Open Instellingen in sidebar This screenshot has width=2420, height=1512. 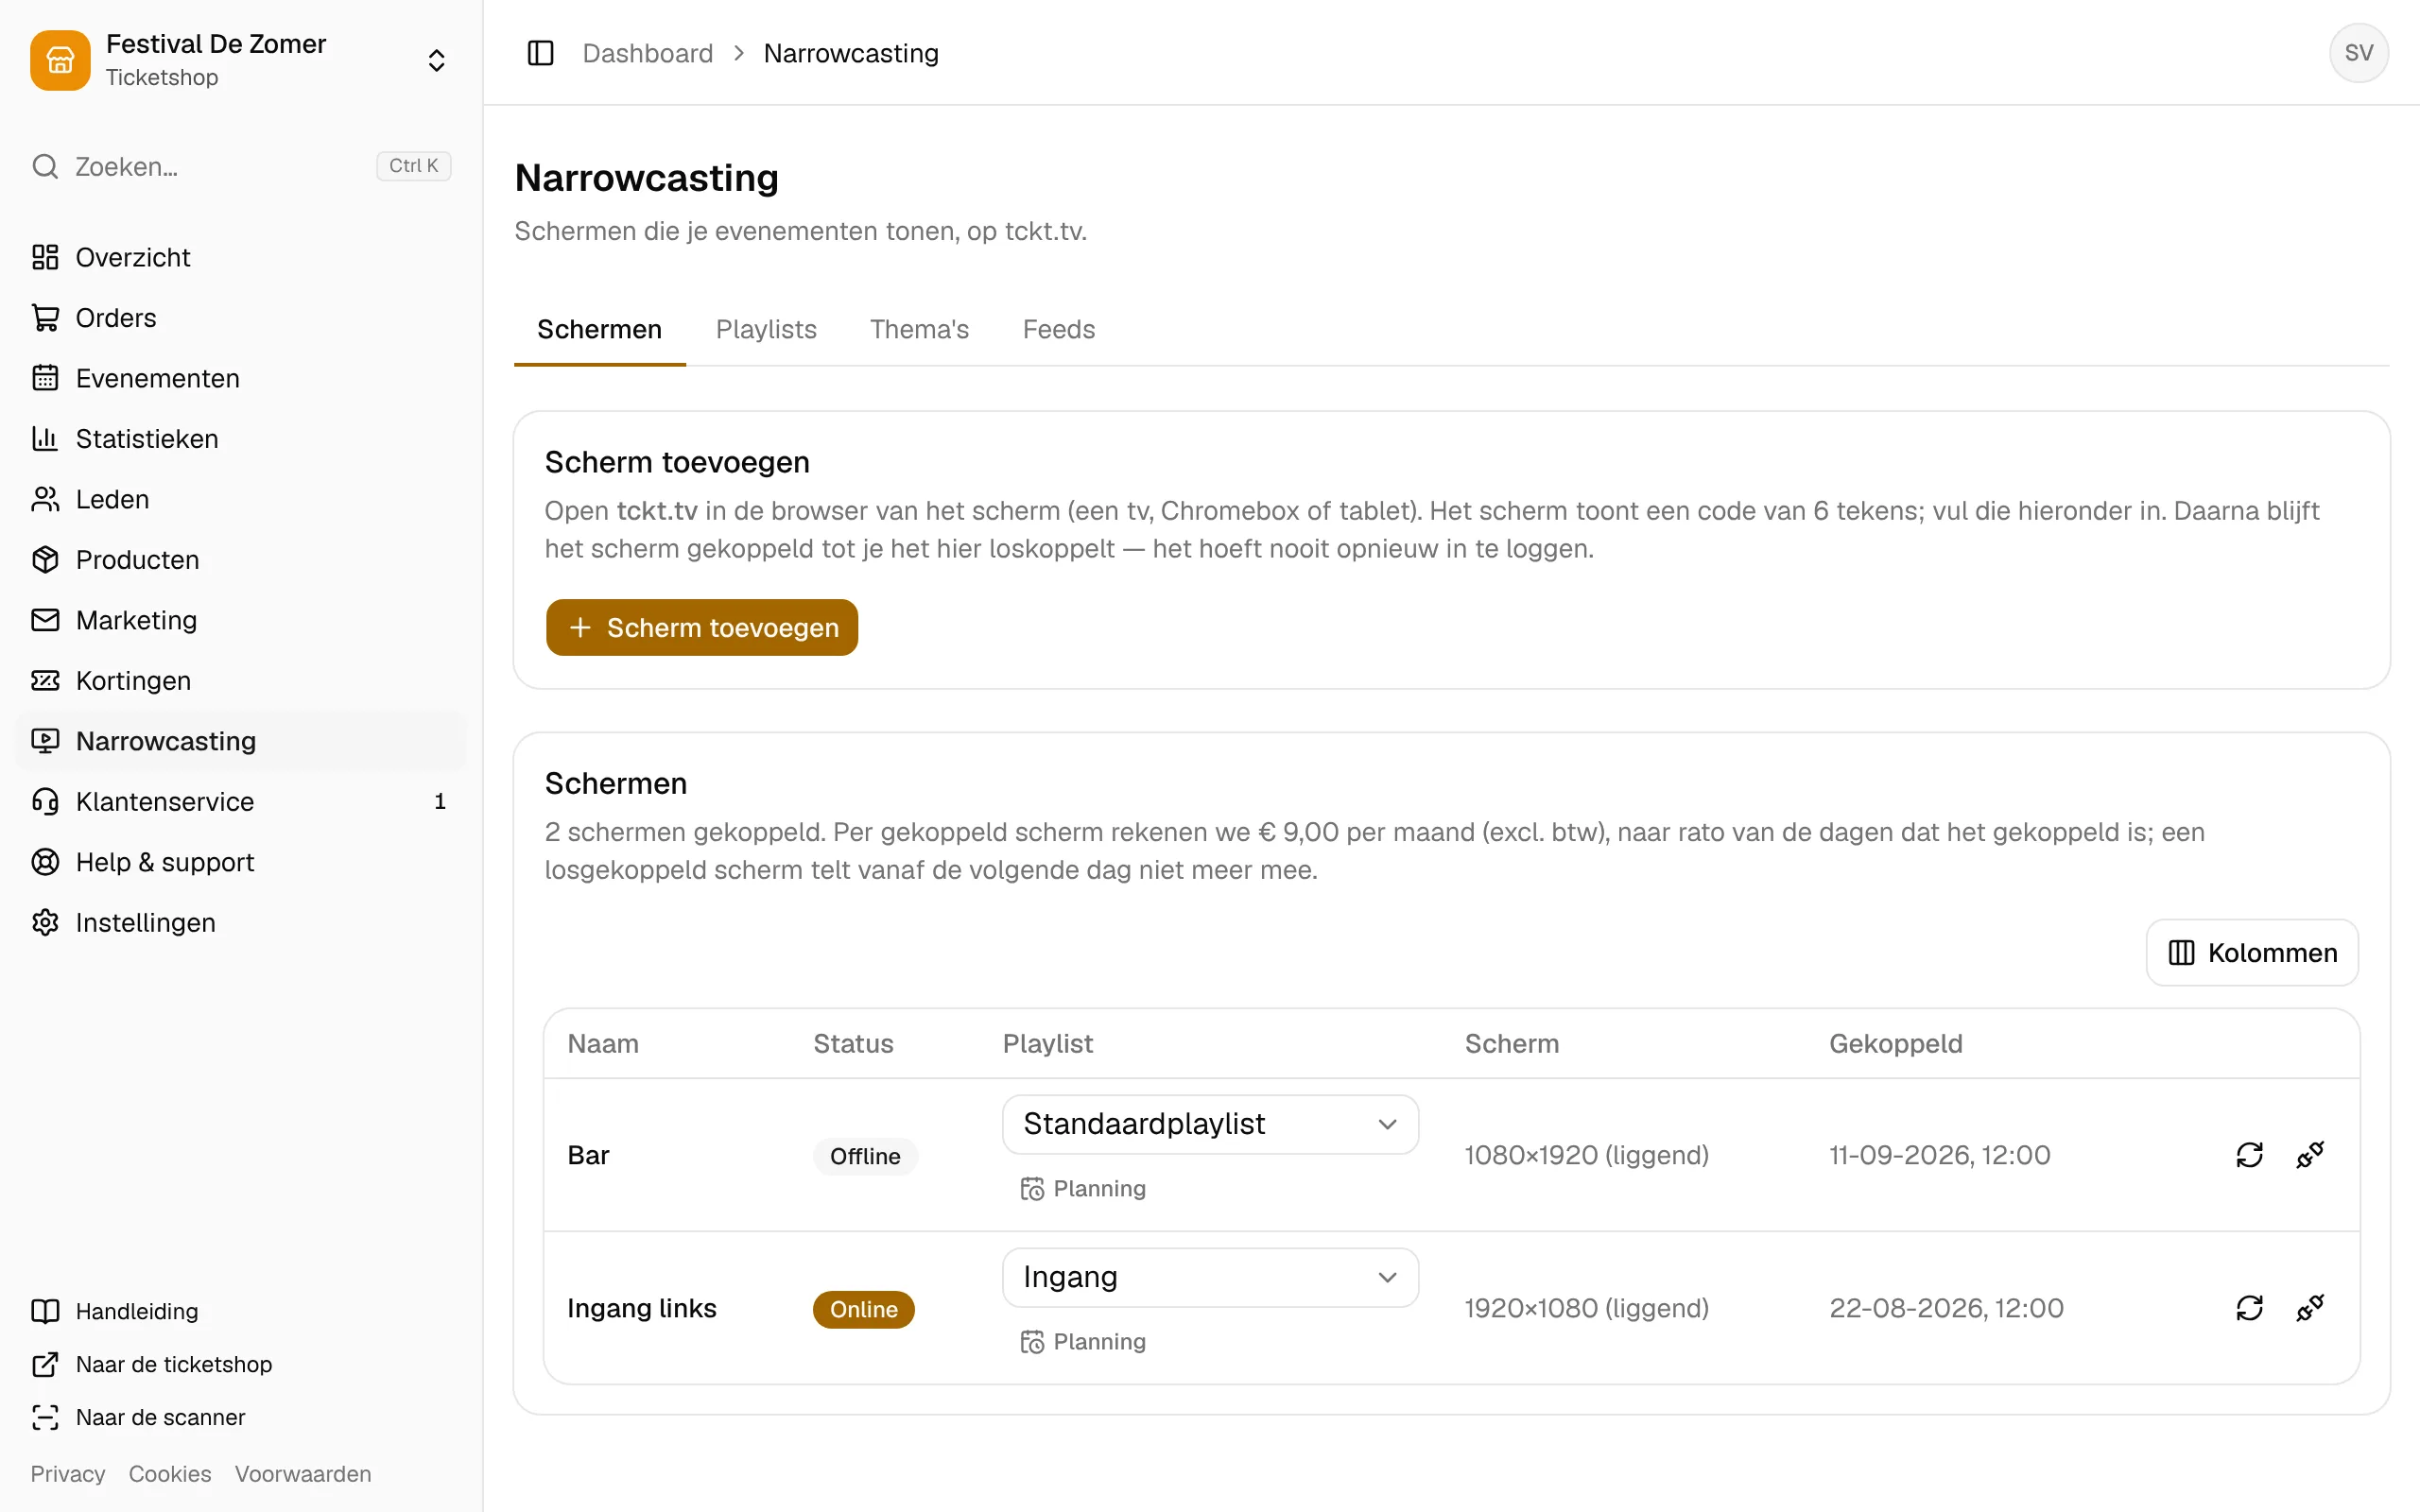pyautogui.click(x=241, y=922)
